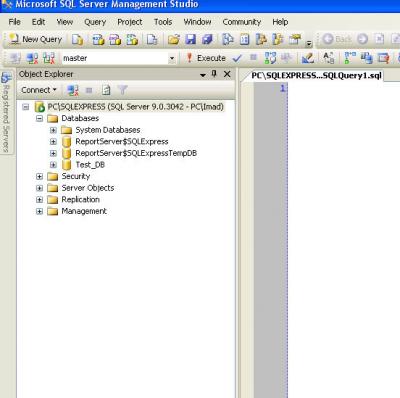Open the master database dropdown
Image resolution: width=400 pixels, height=398 pixels.
point(172,59)
